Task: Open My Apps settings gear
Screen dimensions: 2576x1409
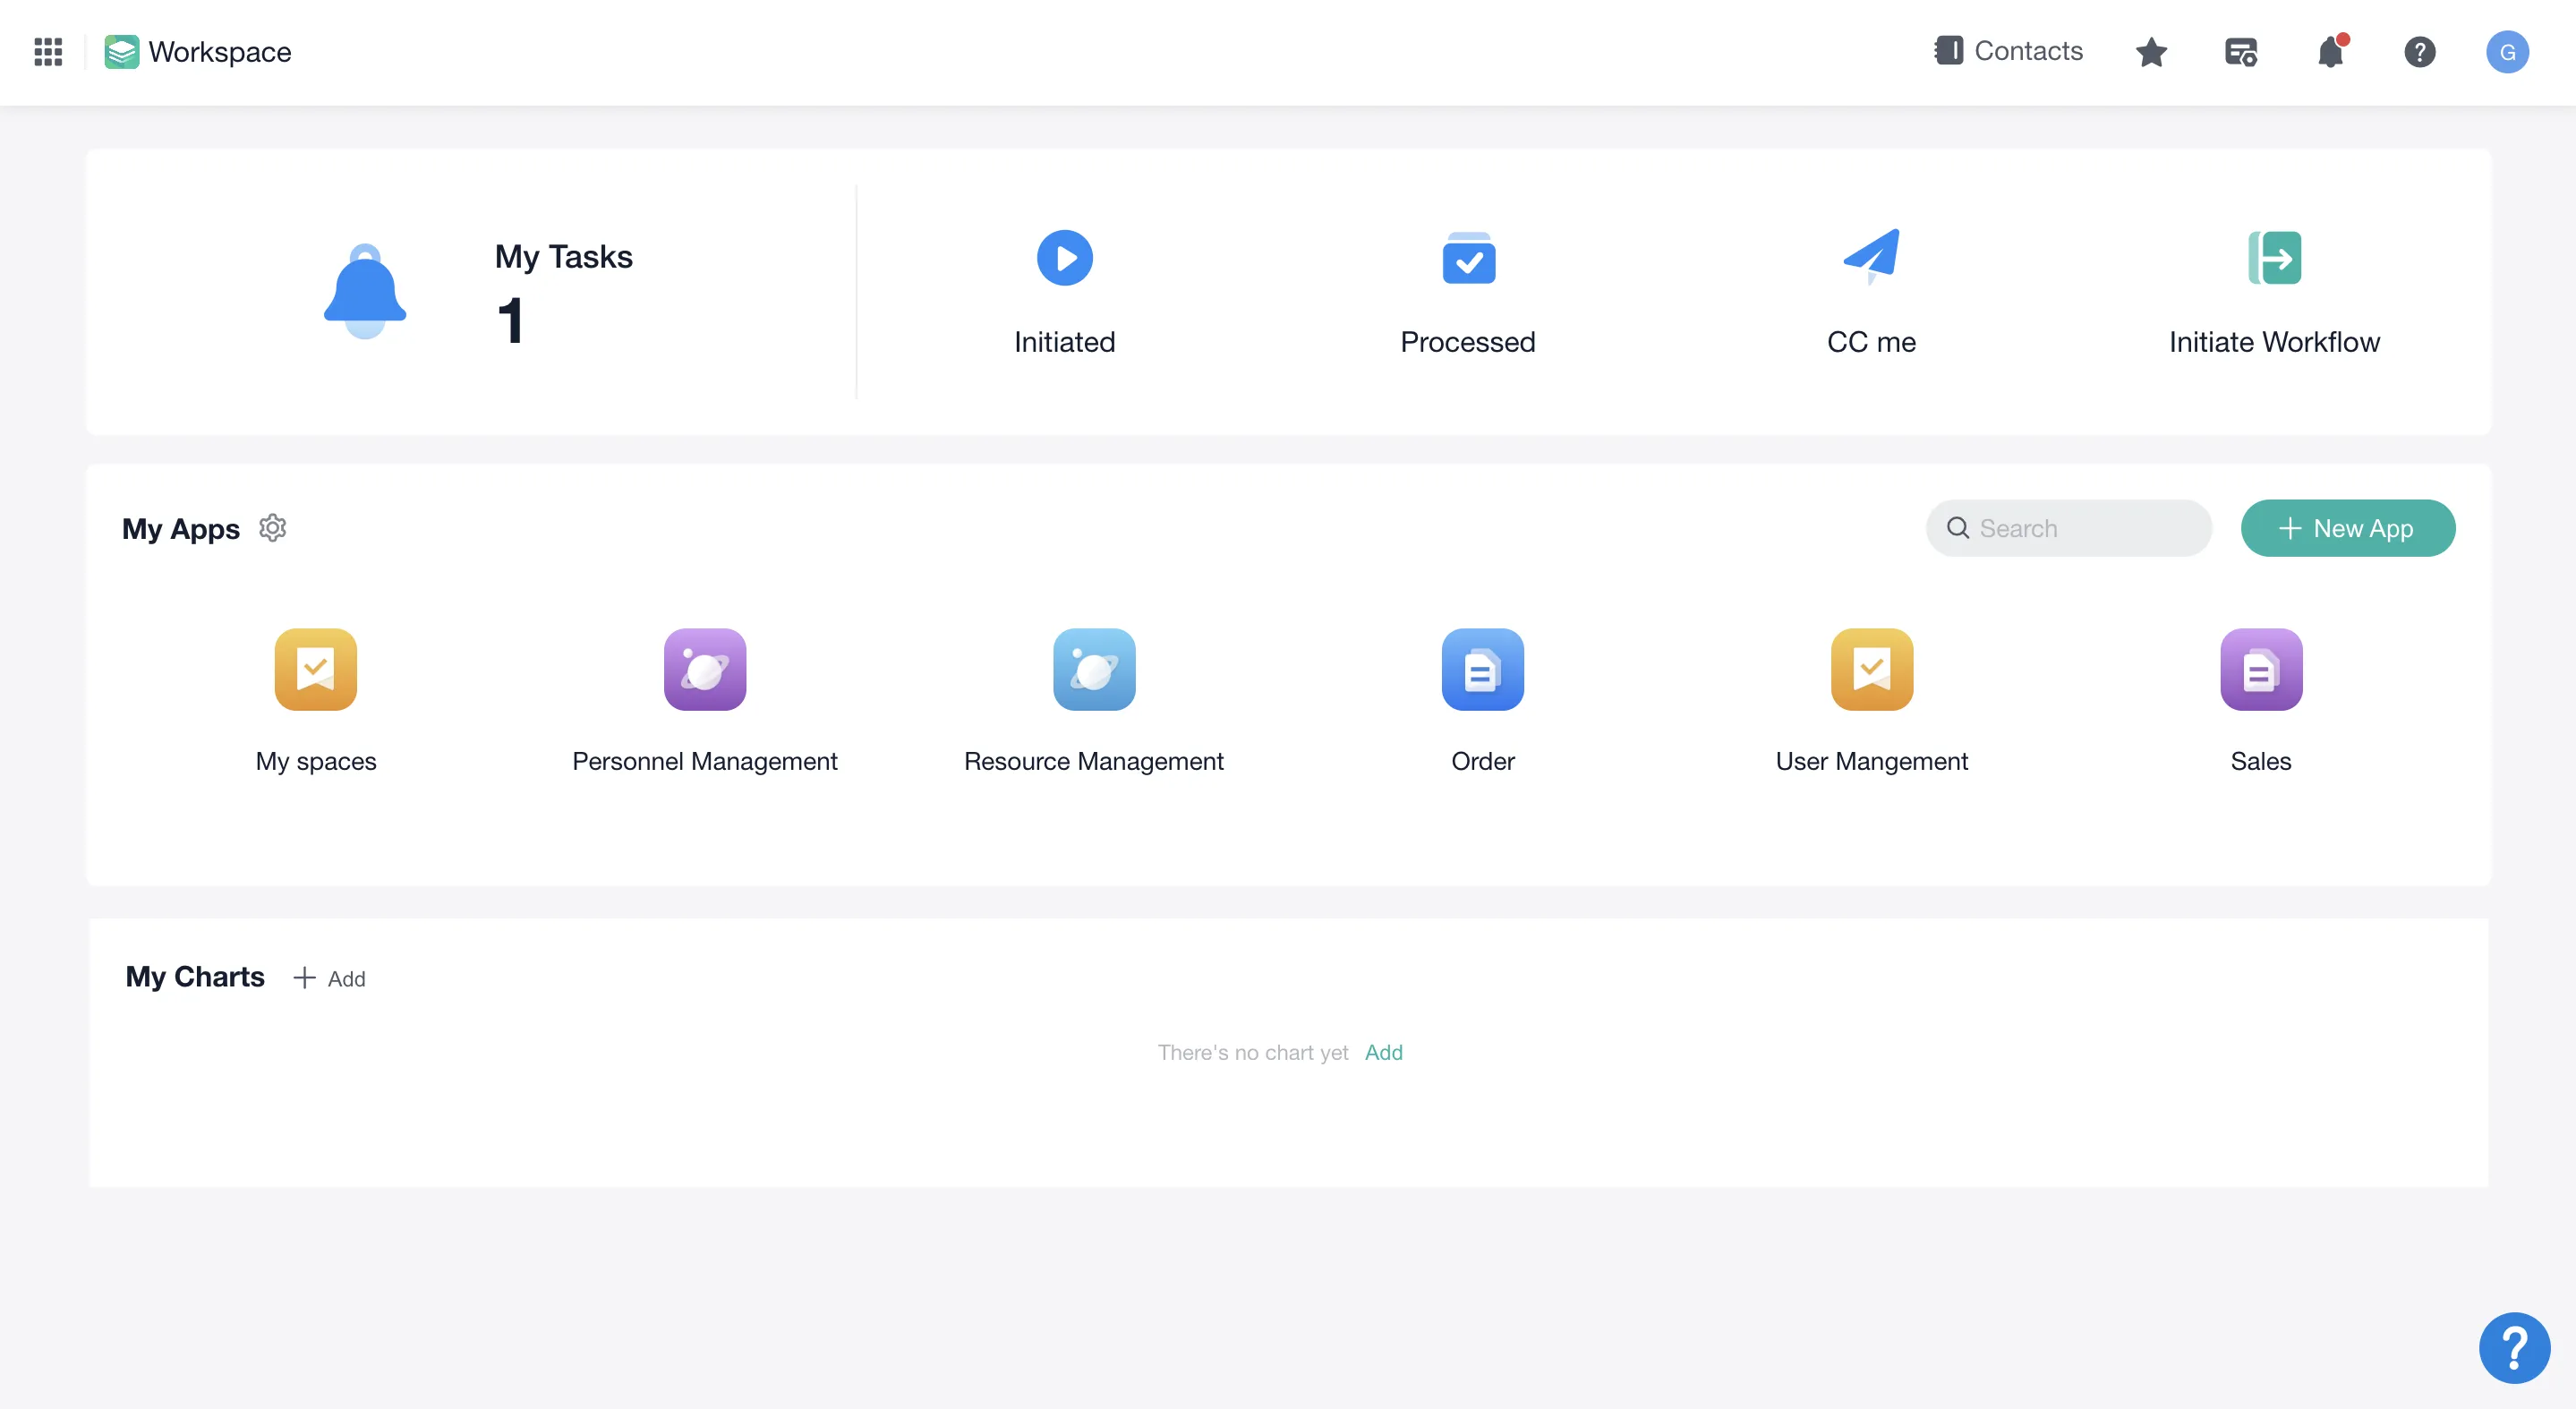Action: [272, 528]
